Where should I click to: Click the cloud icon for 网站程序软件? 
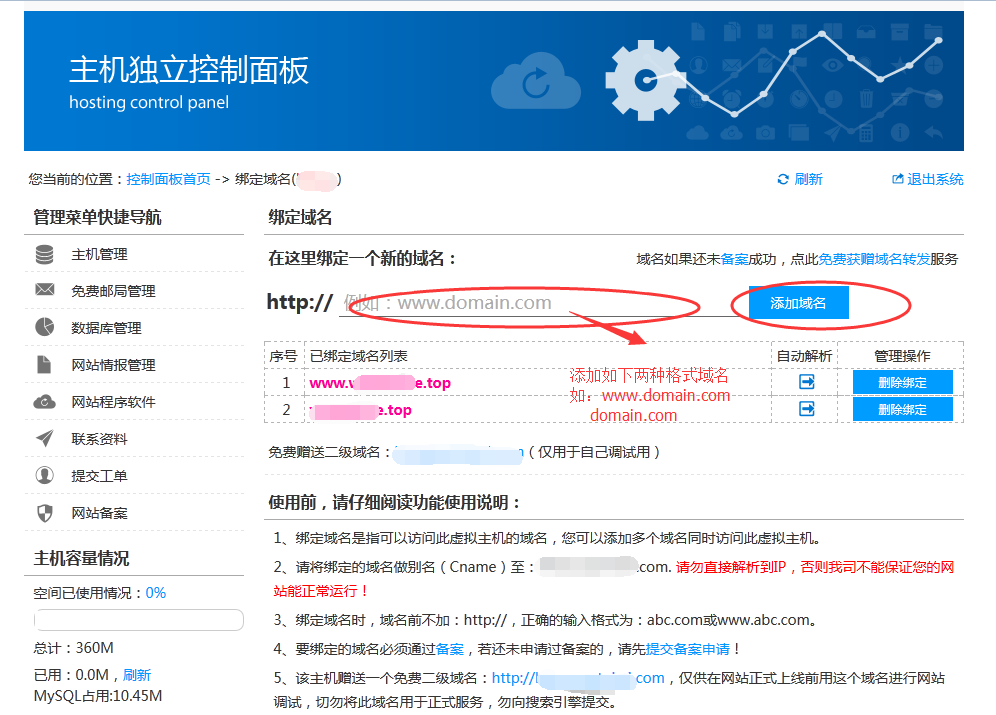click(x=44, y=402)
